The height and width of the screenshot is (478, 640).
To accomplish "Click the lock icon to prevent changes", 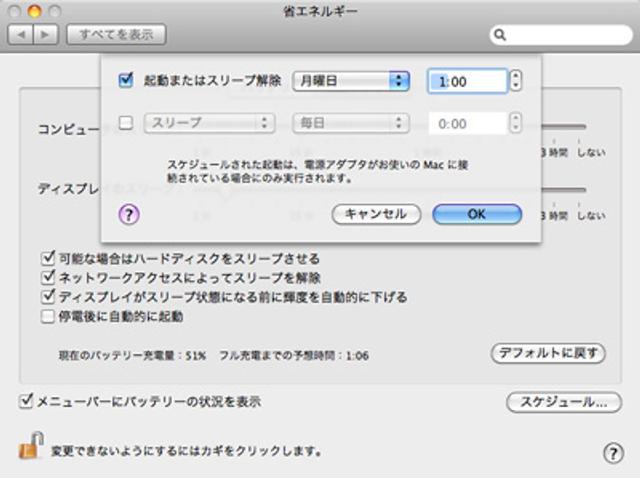I will pyautogui.click(x=30, y=445).
